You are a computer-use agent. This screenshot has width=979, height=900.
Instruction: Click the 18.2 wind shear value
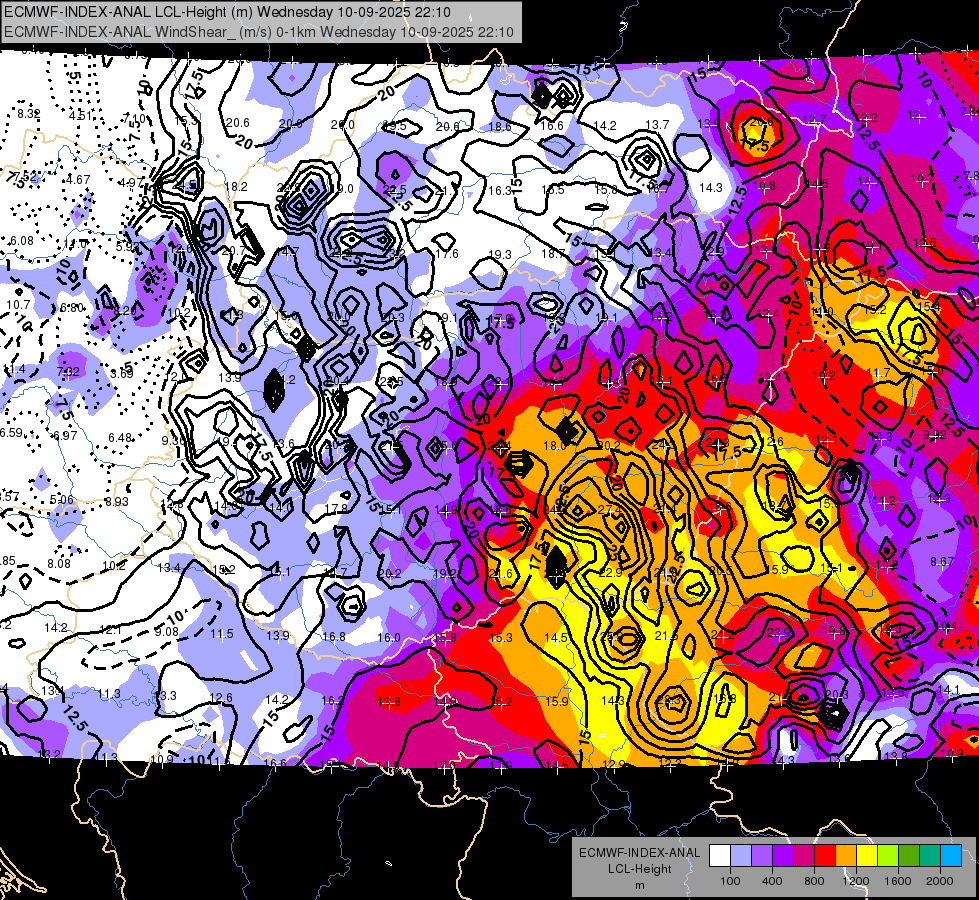(236, 186)
